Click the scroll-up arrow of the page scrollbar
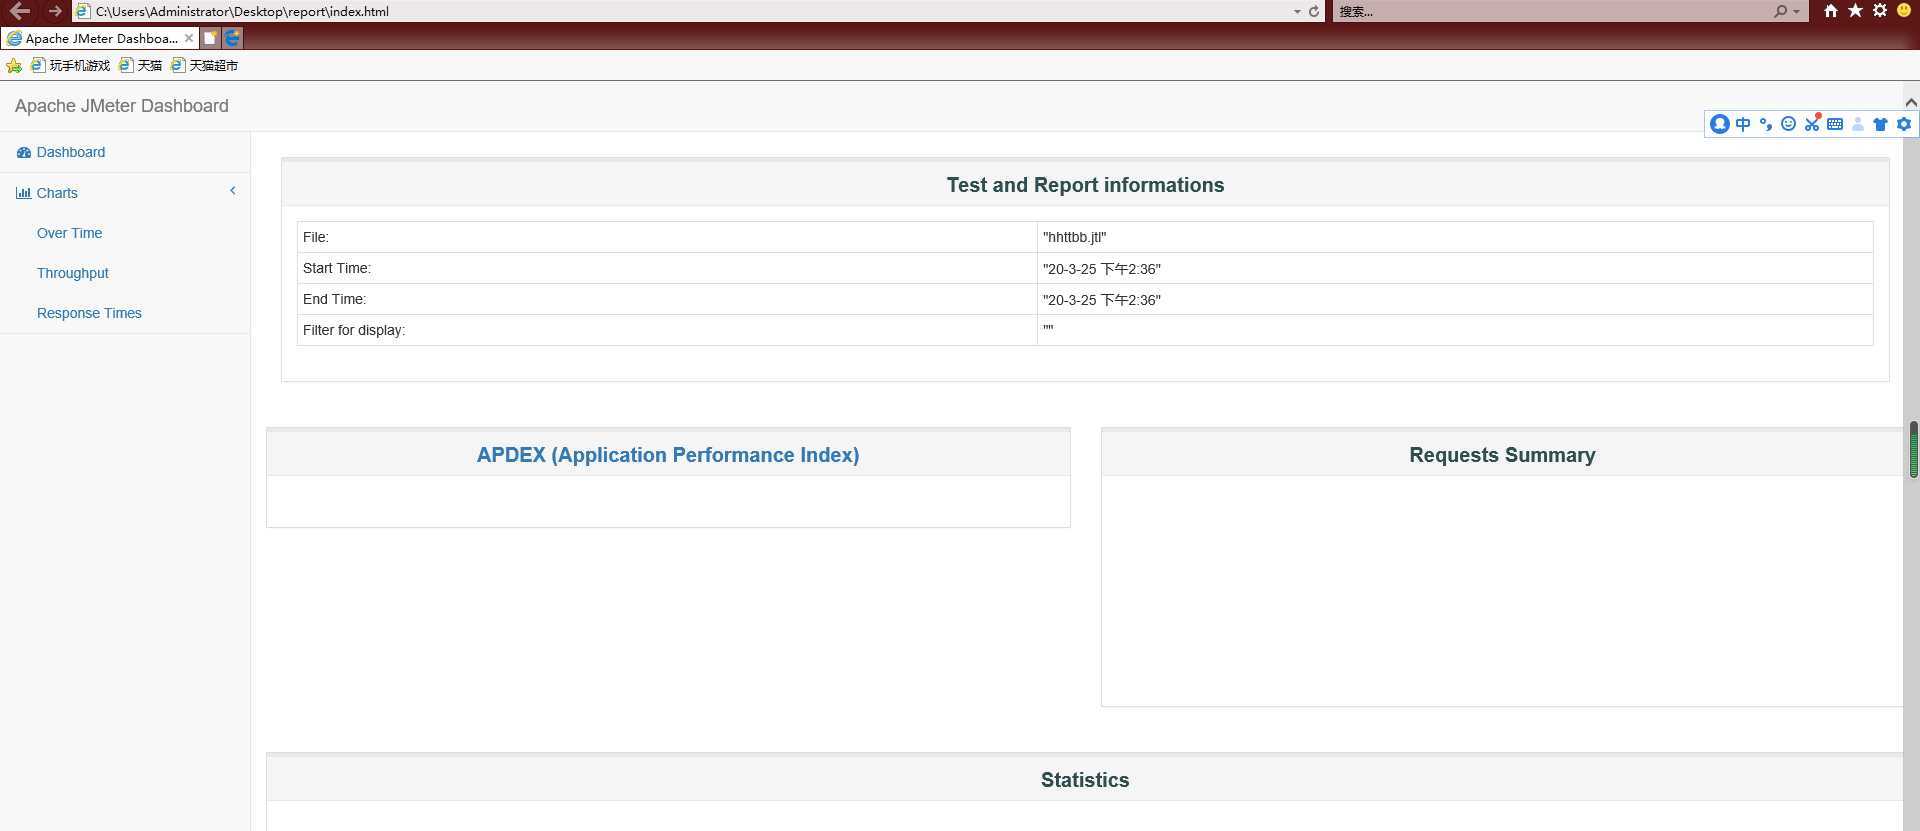The width and height of the screenshot is (1920, 831). 1911,102
